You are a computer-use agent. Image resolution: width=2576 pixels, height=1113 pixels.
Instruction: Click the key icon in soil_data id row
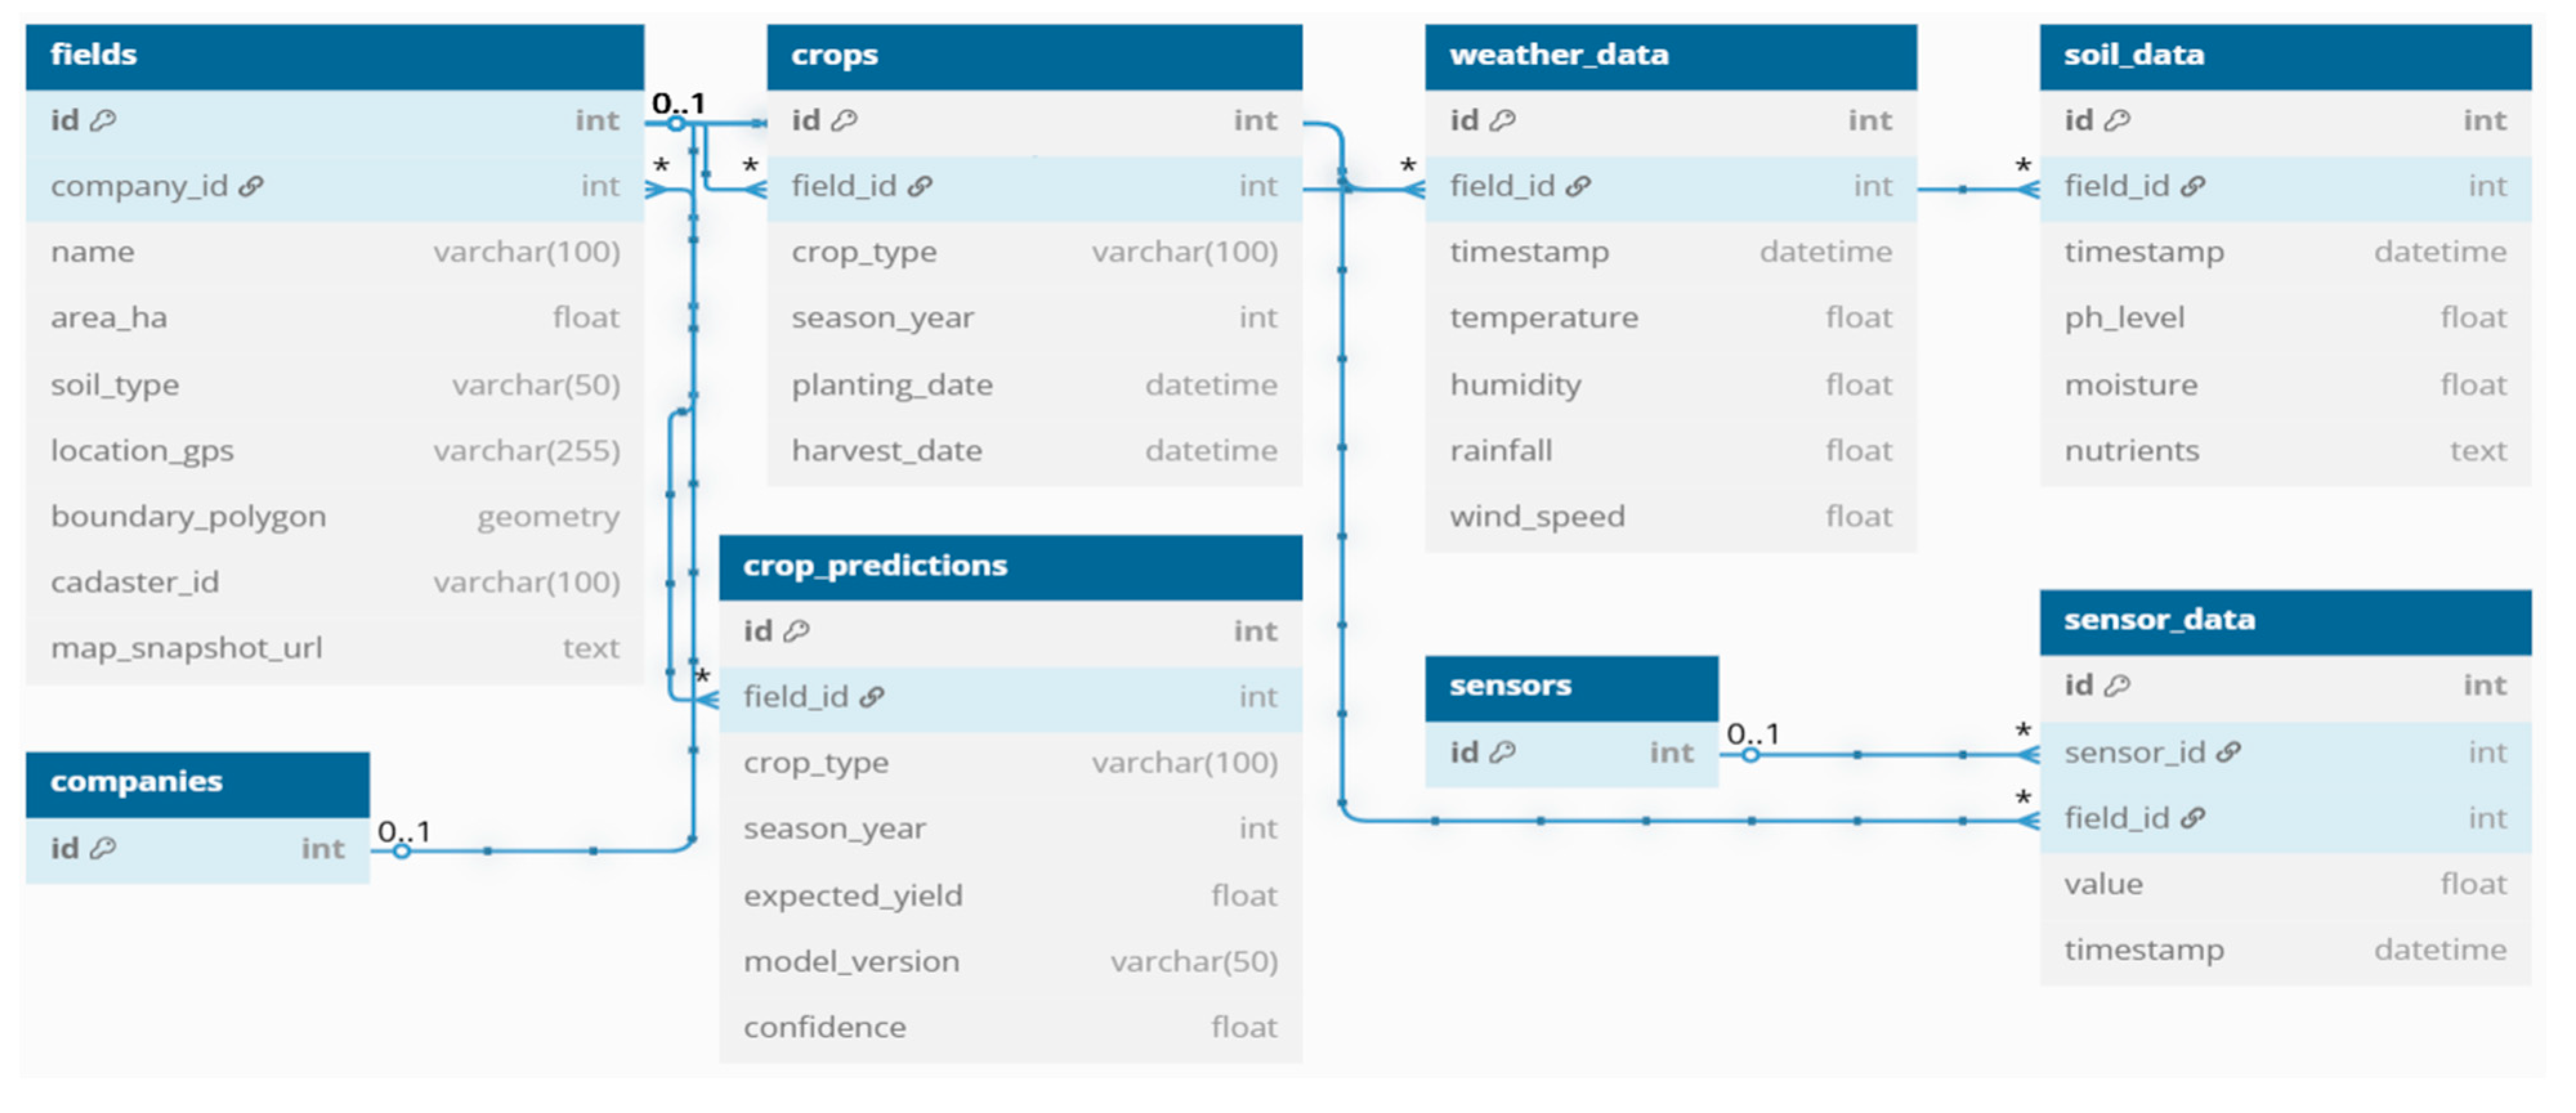2117,121
